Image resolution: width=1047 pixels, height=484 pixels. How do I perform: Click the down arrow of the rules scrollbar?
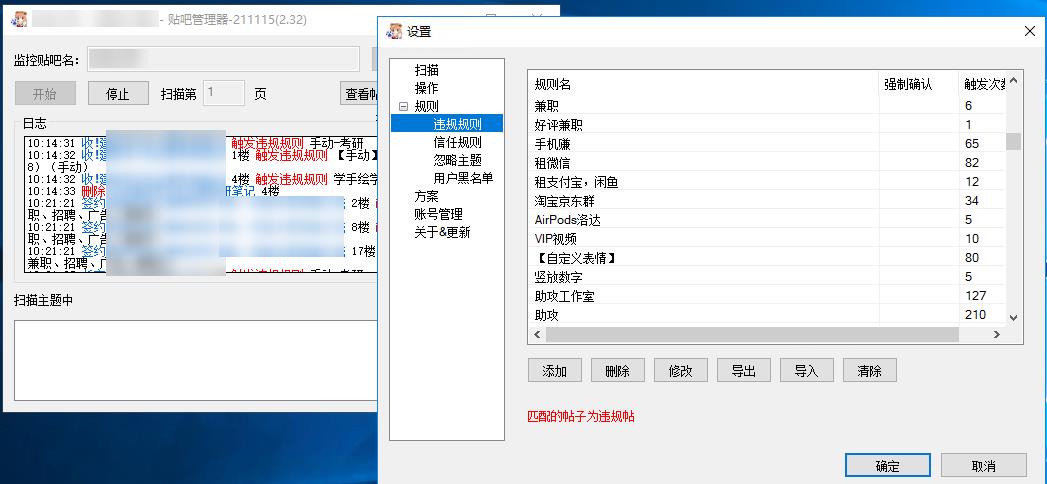pos(1014,318)
